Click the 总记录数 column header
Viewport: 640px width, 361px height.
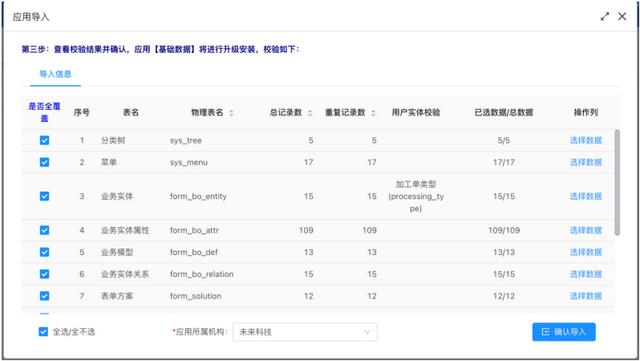(x=286, y=112)
